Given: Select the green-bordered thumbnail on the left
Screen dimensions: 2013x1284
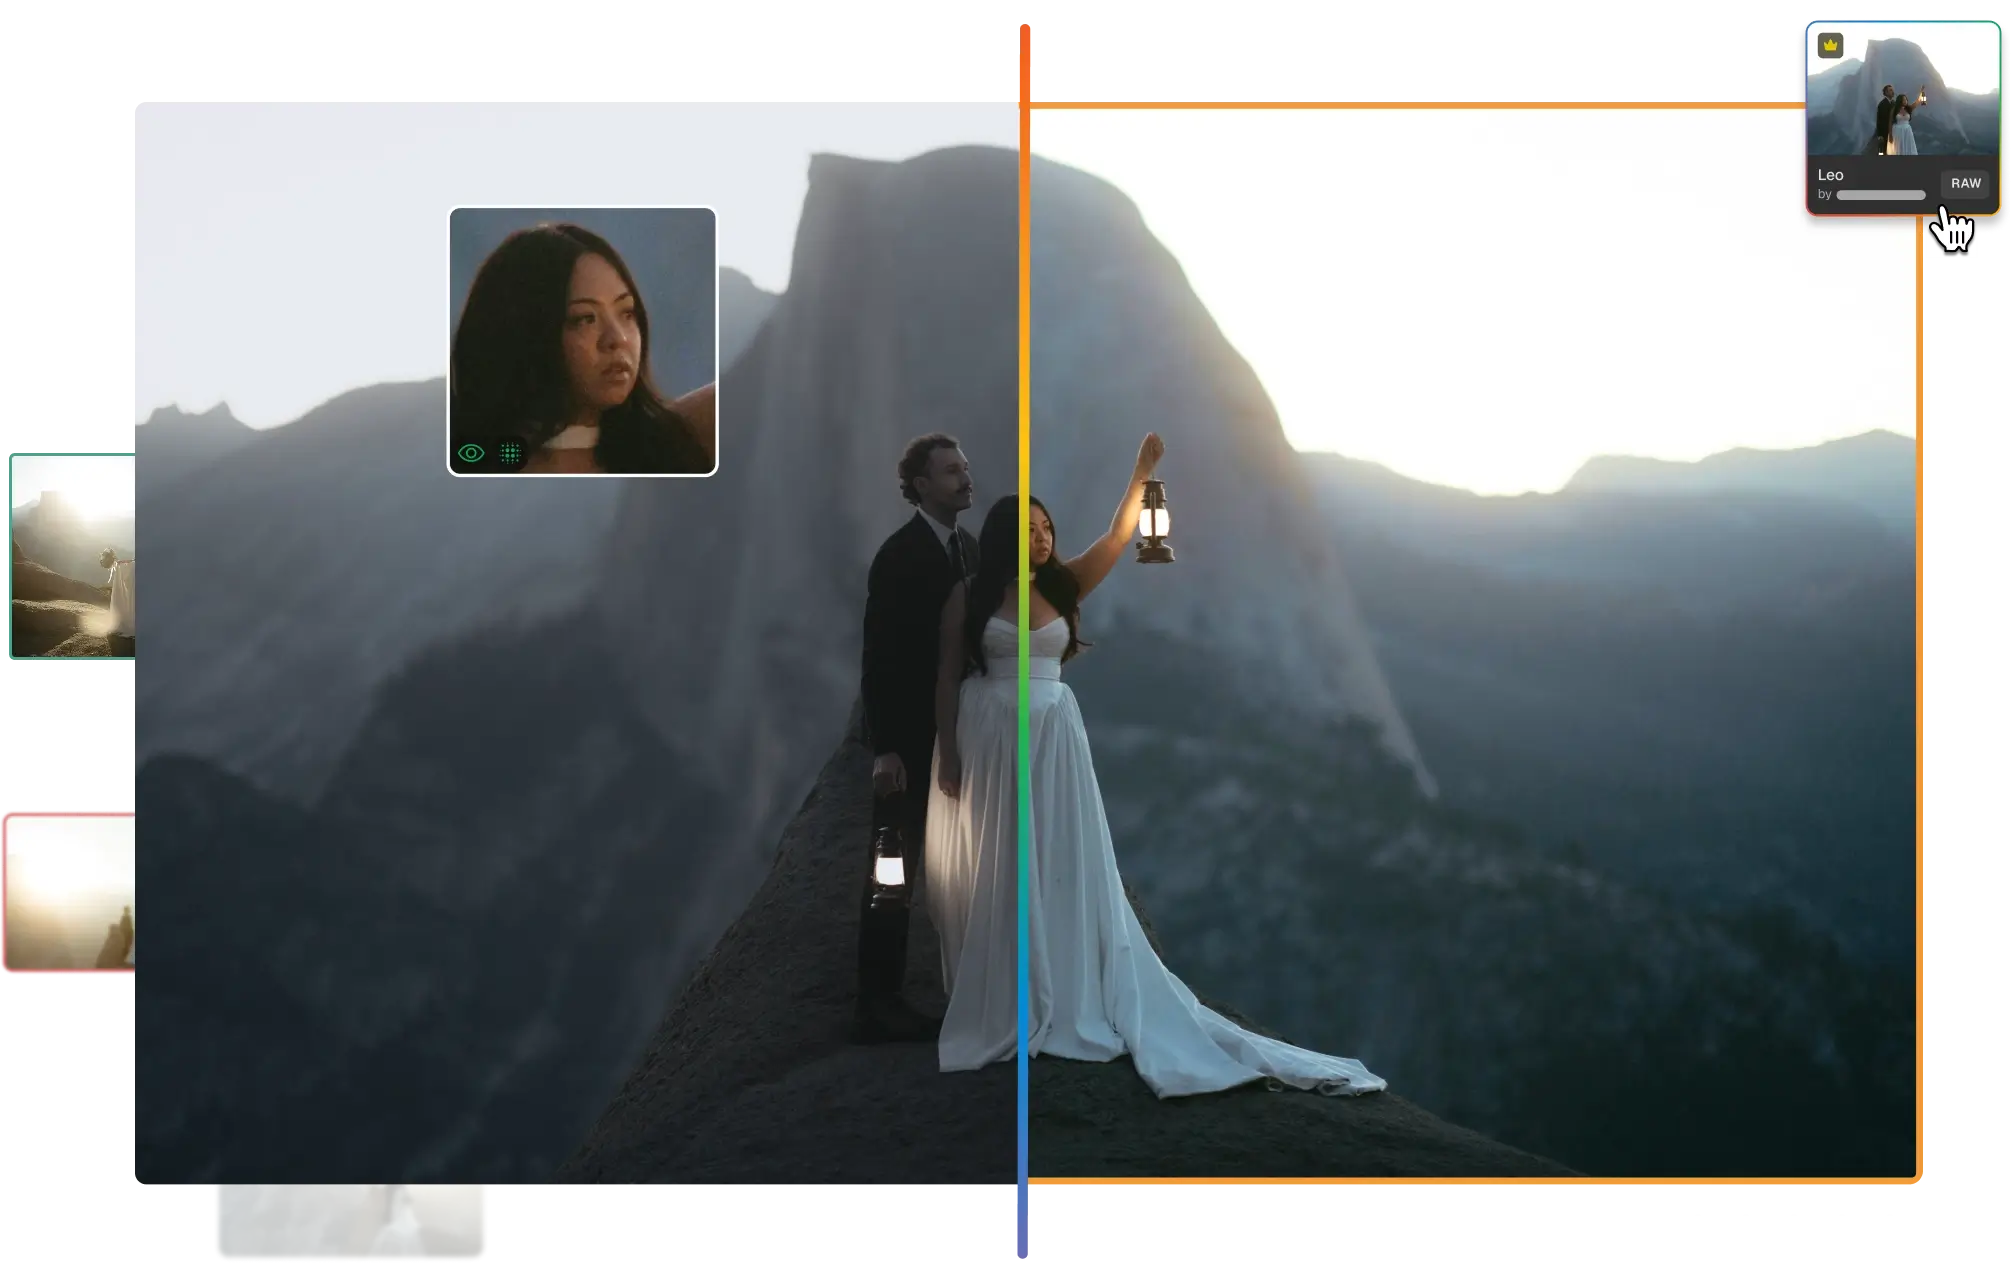Looking at the screenshot, I should point(72,555).
